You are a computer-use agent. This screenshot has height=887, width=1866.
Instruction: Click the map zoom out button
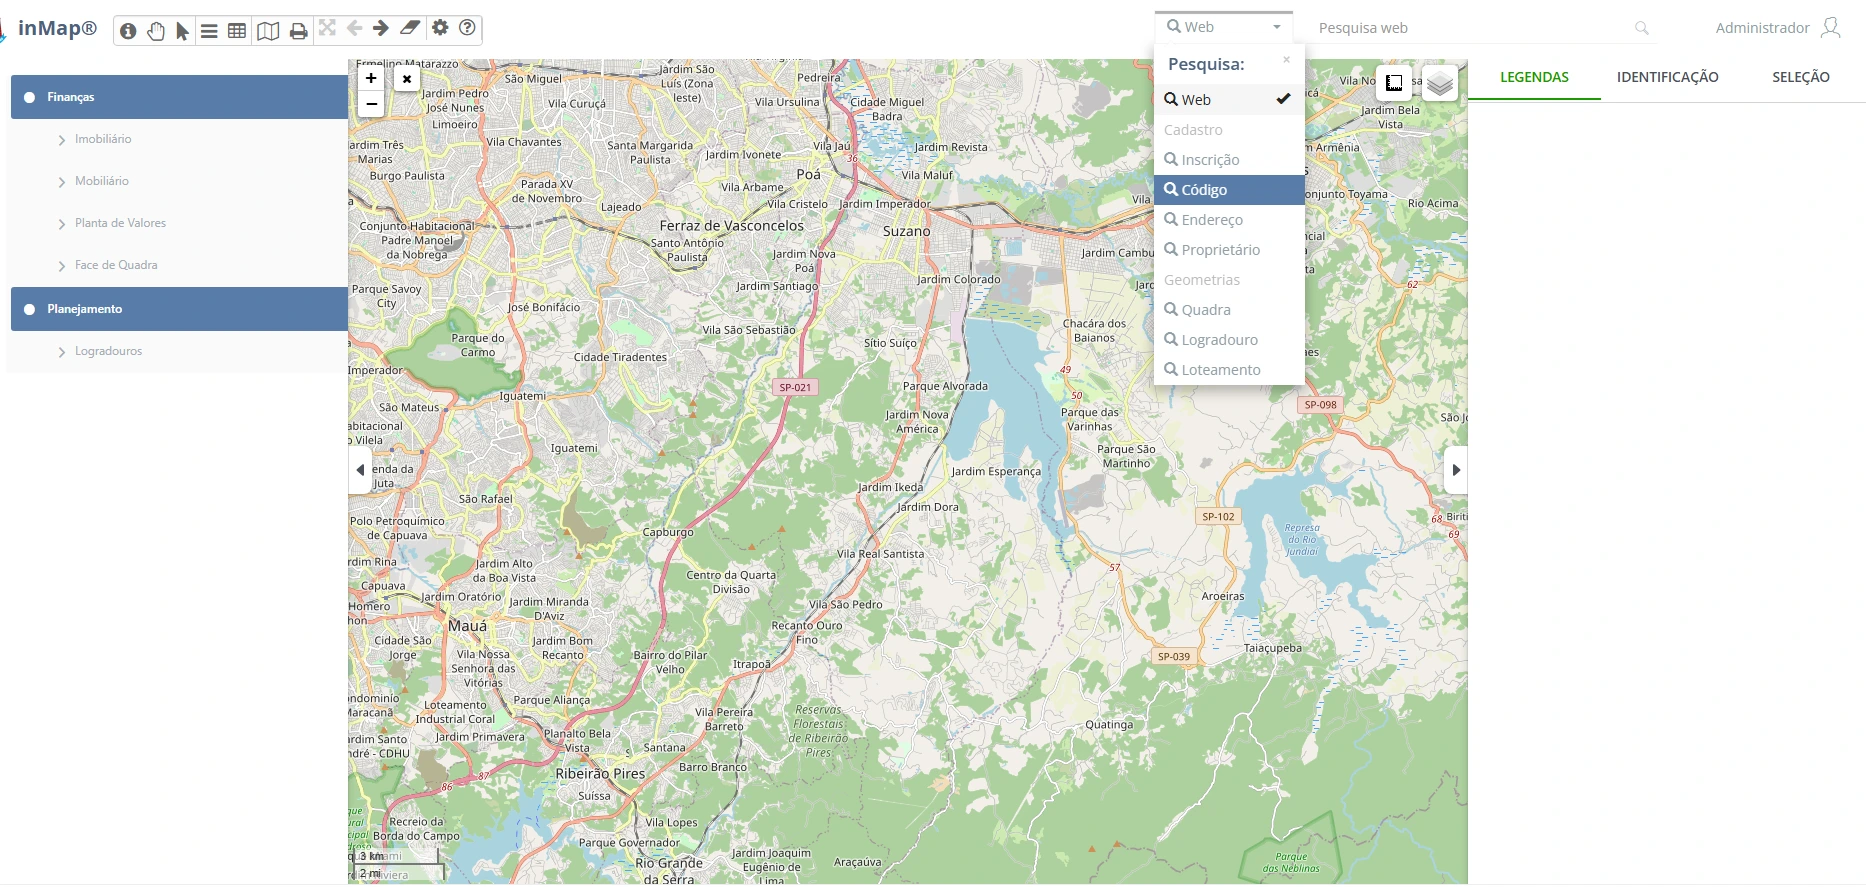pos(371,104)
